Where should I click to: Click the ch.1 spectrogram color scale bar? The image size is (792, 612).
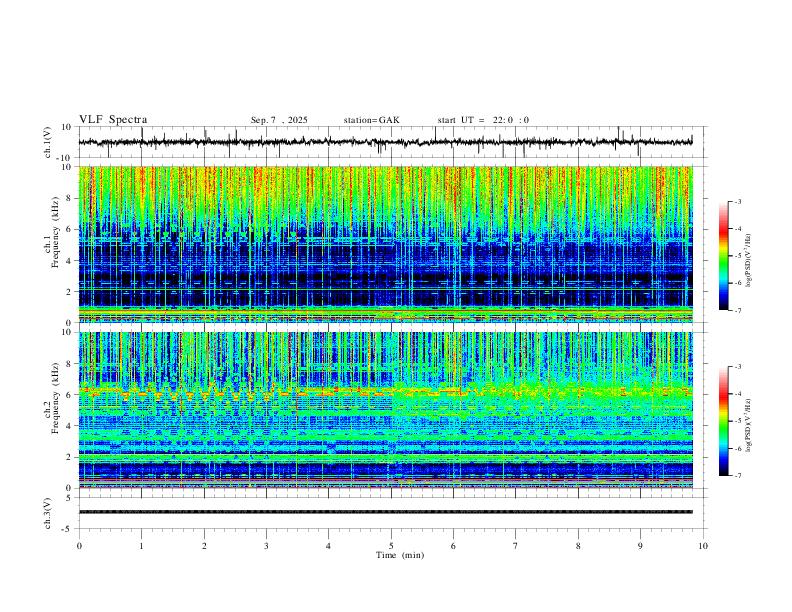point(724,256)
